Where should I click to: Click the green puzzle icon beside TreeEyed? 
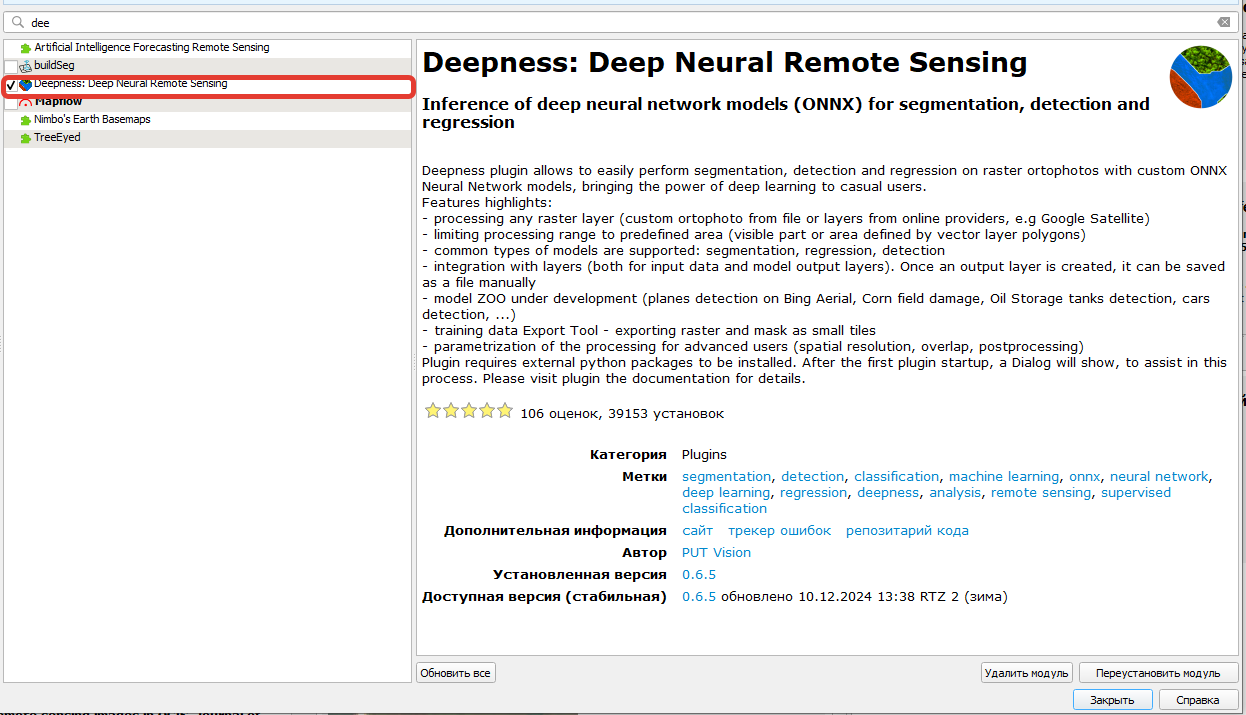pyautogui.click(x=26, y=138)
